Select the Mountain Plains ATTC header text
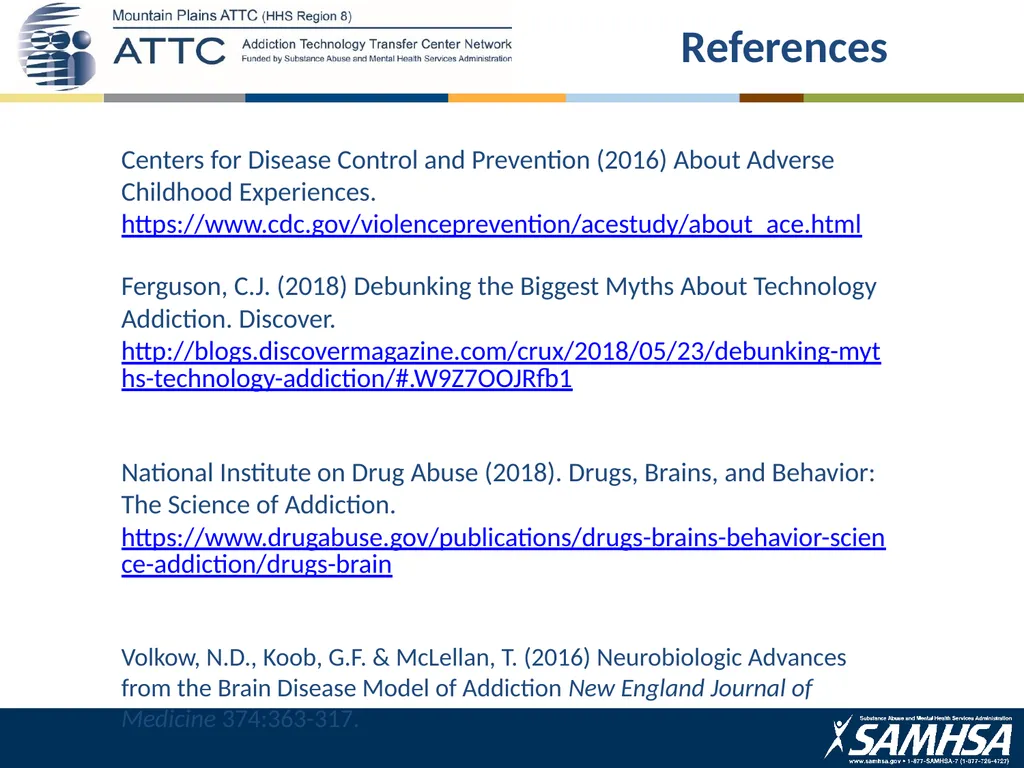 click(232, 16)
